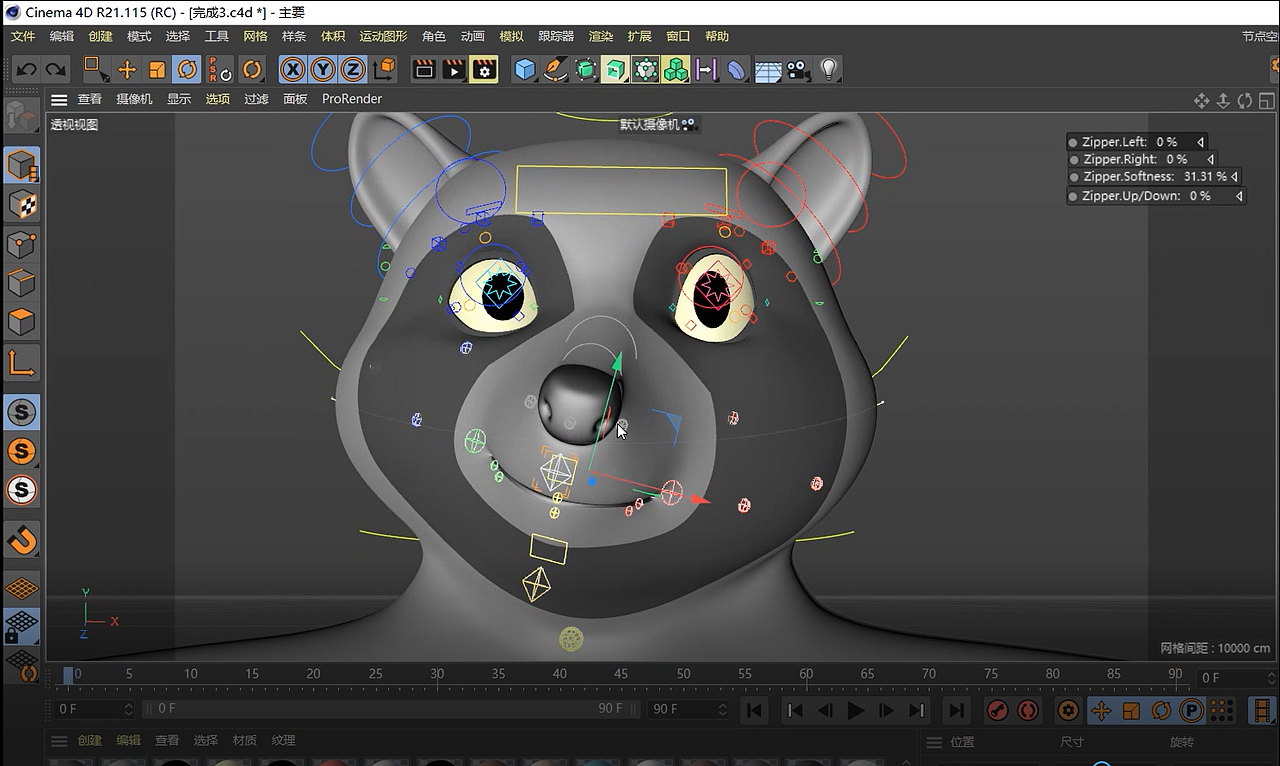This screenshot has height=766, width=1280.
Task: Switch to Polygons mode
Action: 21,322
